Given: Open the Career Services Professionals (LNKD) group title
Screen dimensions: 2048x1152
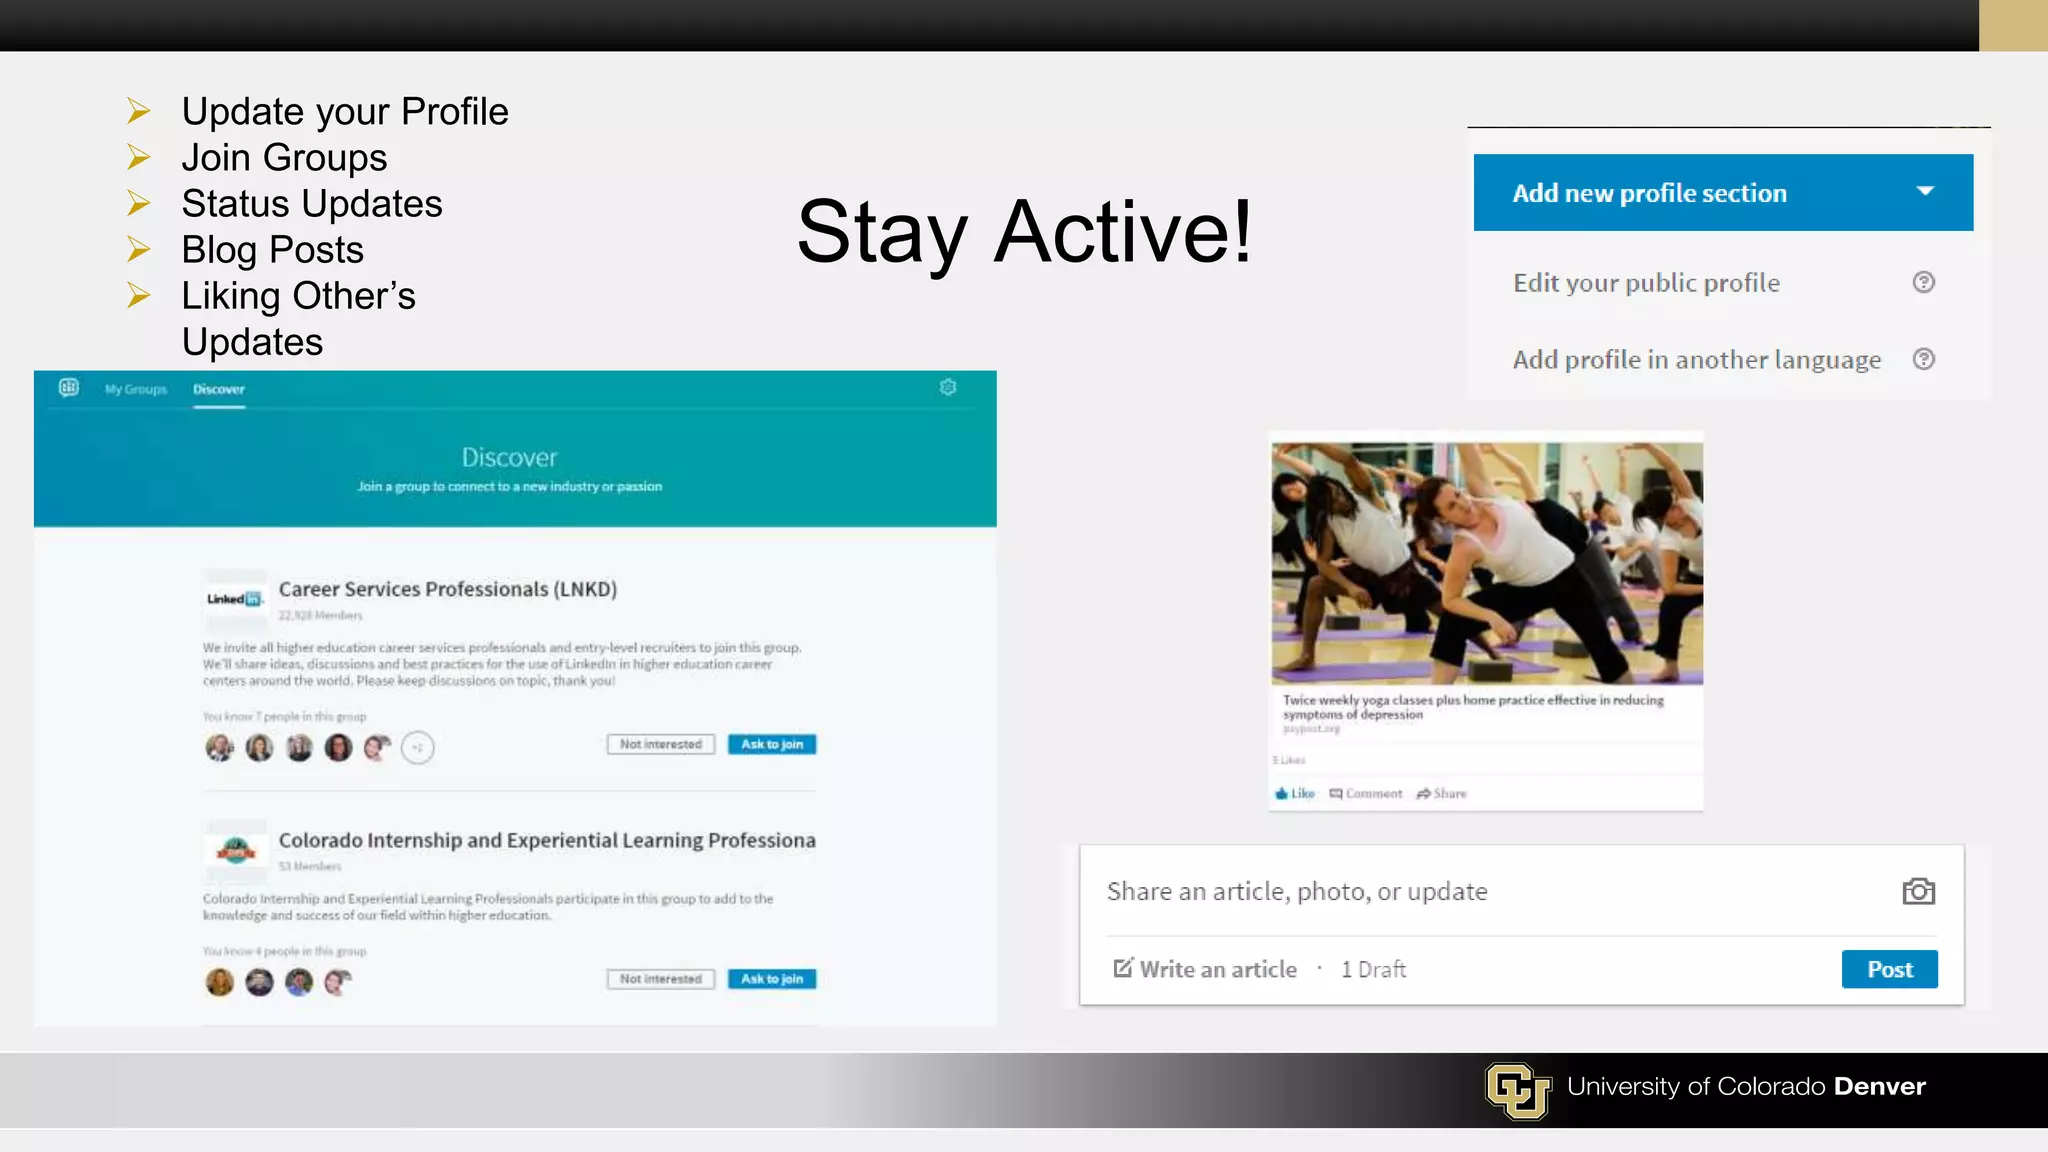Looking at the screenshot, I should tap(448, 589).
